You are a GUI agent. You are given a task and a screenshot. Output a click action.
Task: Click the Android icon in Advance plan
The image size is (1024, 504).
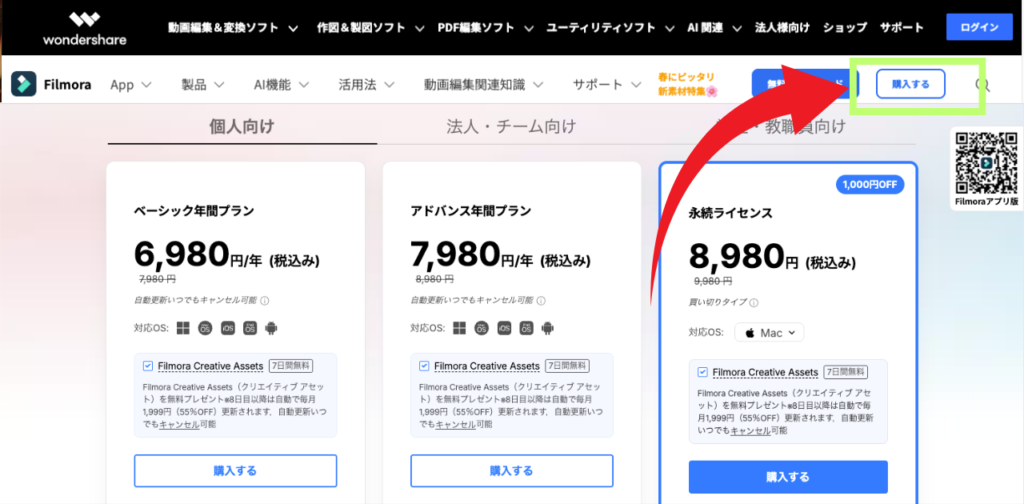[x=547, y=328]
